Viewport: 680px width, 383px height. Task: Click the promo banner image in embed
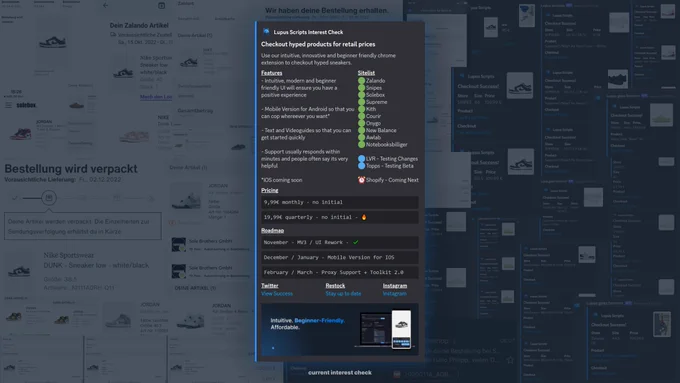(340, 330)
